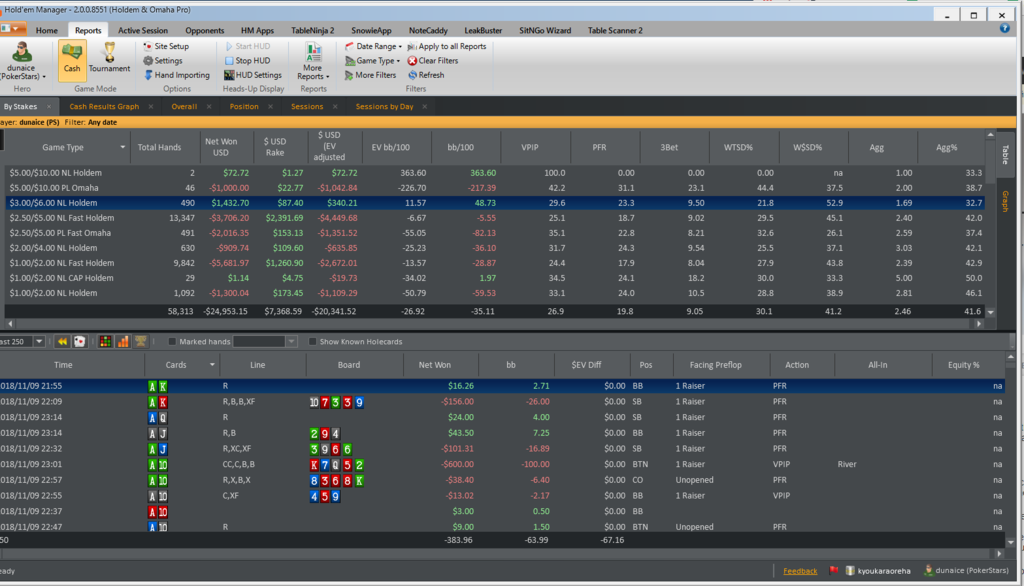
Task: Open the vertical Graph side tab
Action: [x=1005, y=201]
